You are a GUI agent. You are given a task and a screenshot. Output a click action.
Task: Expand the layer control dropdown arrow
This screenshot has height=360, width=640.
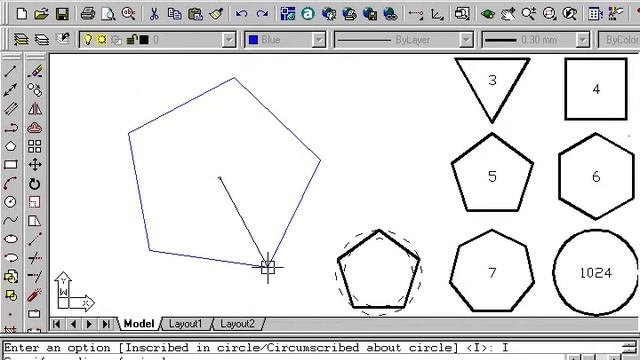pos(229,40)
